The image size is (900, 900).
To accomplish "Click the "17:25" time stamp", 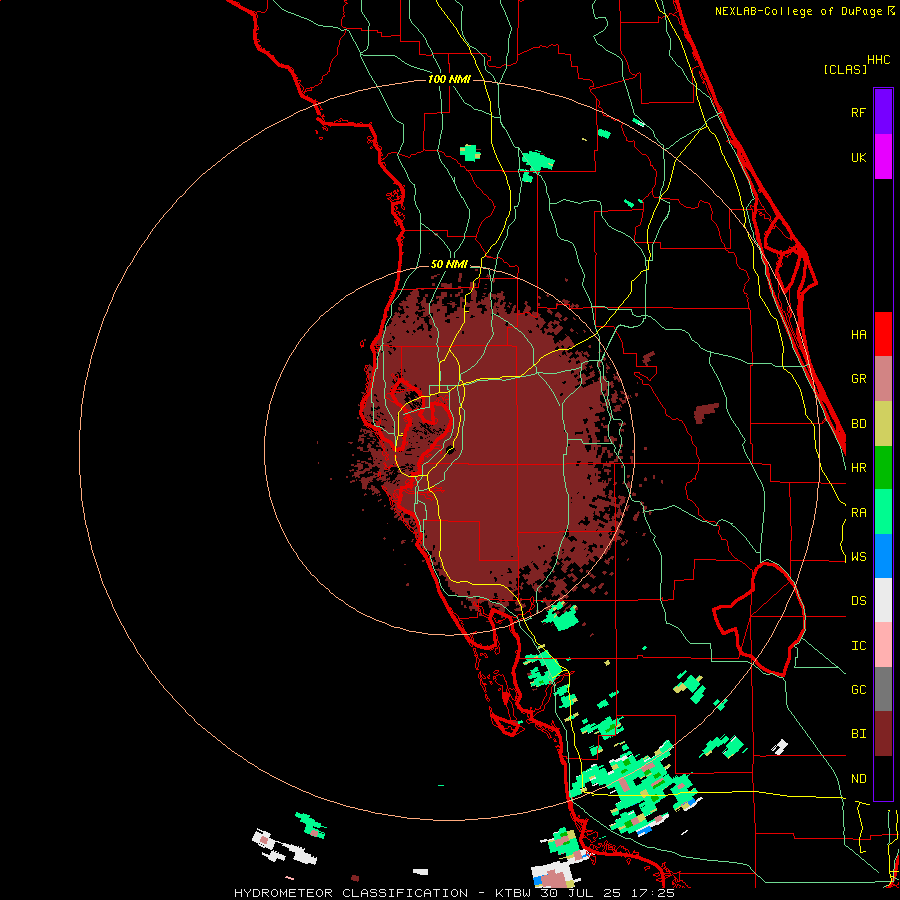I will click(655, 893).
